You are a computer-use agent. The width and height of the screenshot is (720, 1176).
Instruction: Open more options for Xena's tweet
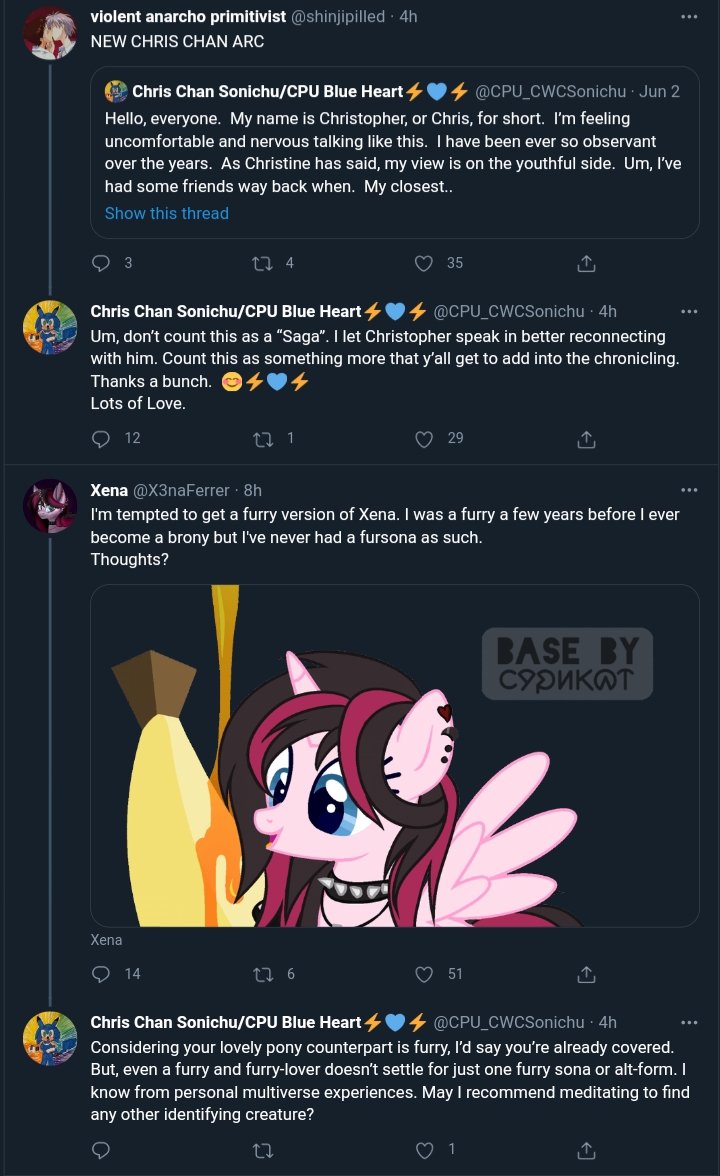tap(689, 490)
